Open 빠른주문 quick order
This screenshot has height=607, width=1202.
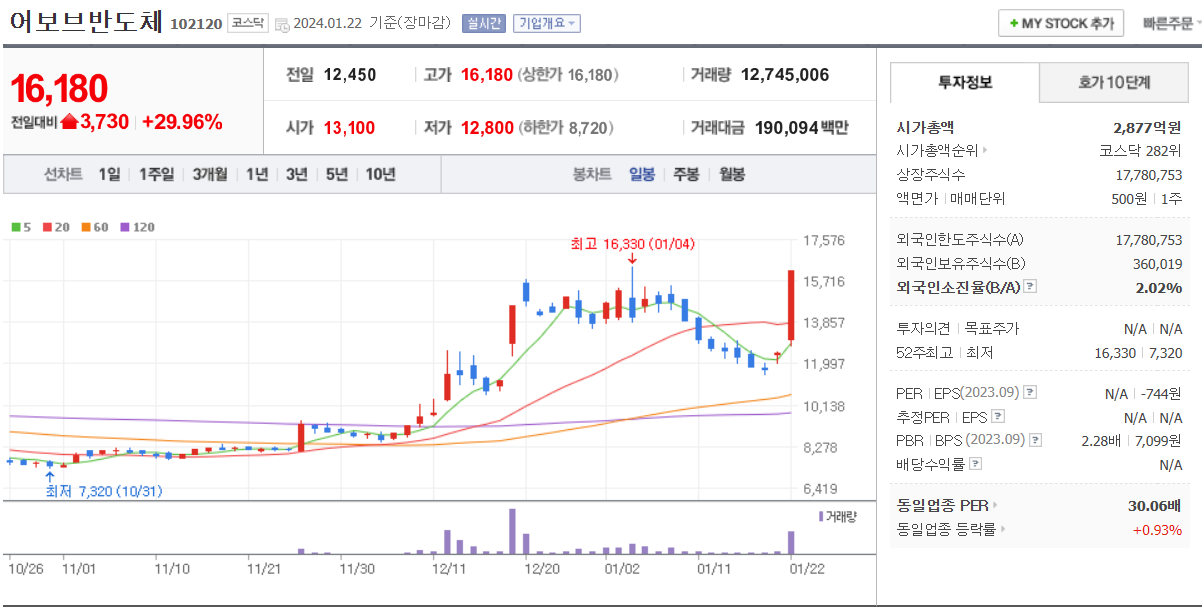(1170, 23)
